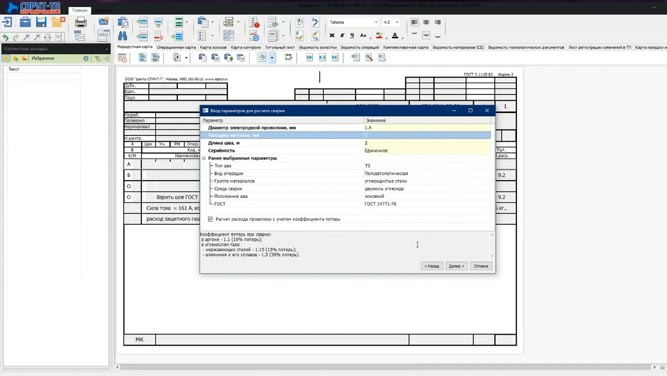Switch to the Комплектовочная карта tab
Image resolution: width=667 pixels, height=376 pixels.
click(406, 47)
